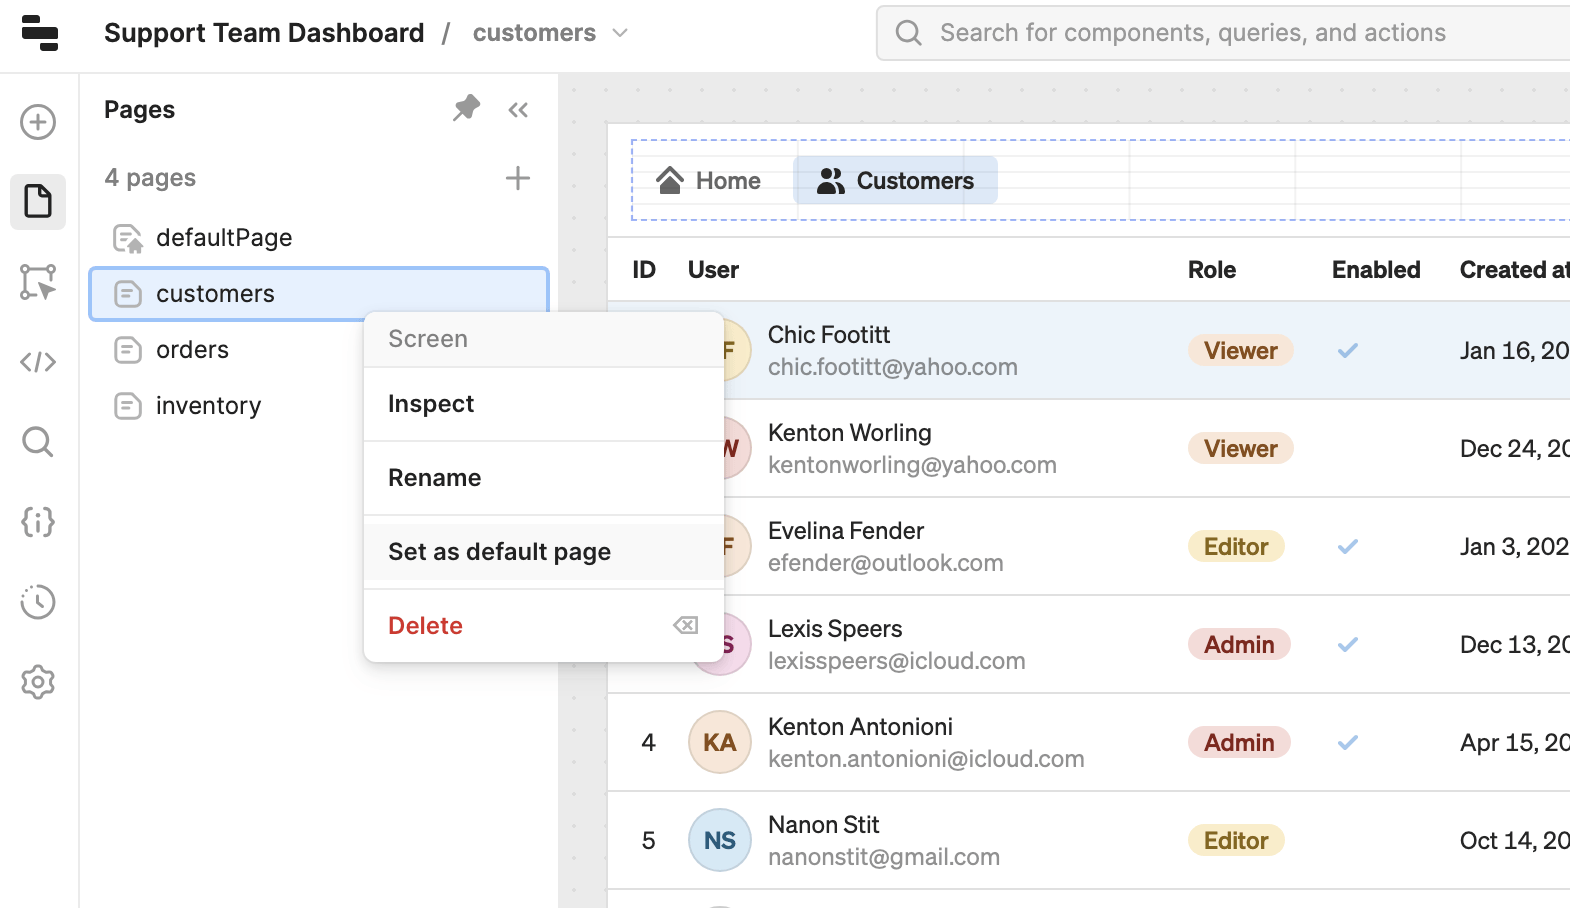Click the search components and queries field
Screen dimensions: 1570x908
(x=1225, y=33)
